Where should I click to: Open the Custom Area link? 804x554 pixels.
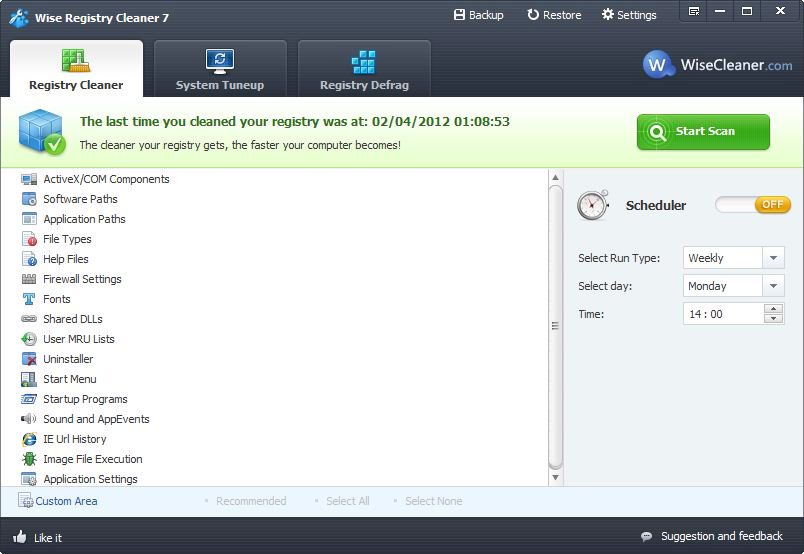tap(66, 501)
